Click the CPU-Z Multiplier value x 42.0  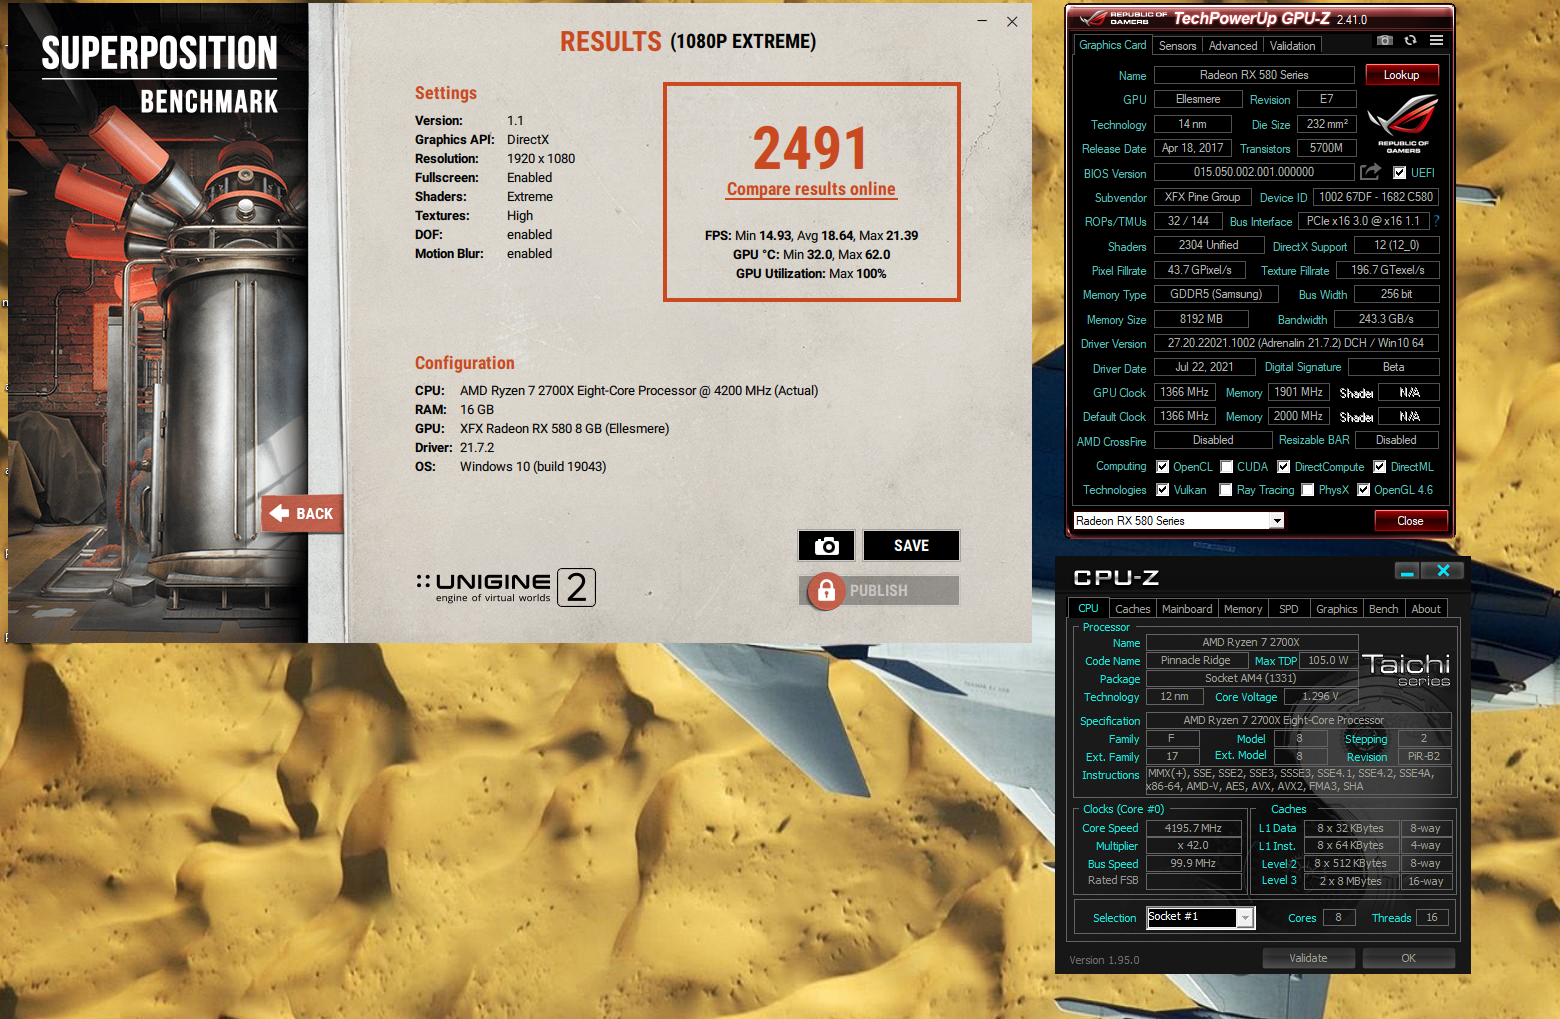tap(1193, 846)
